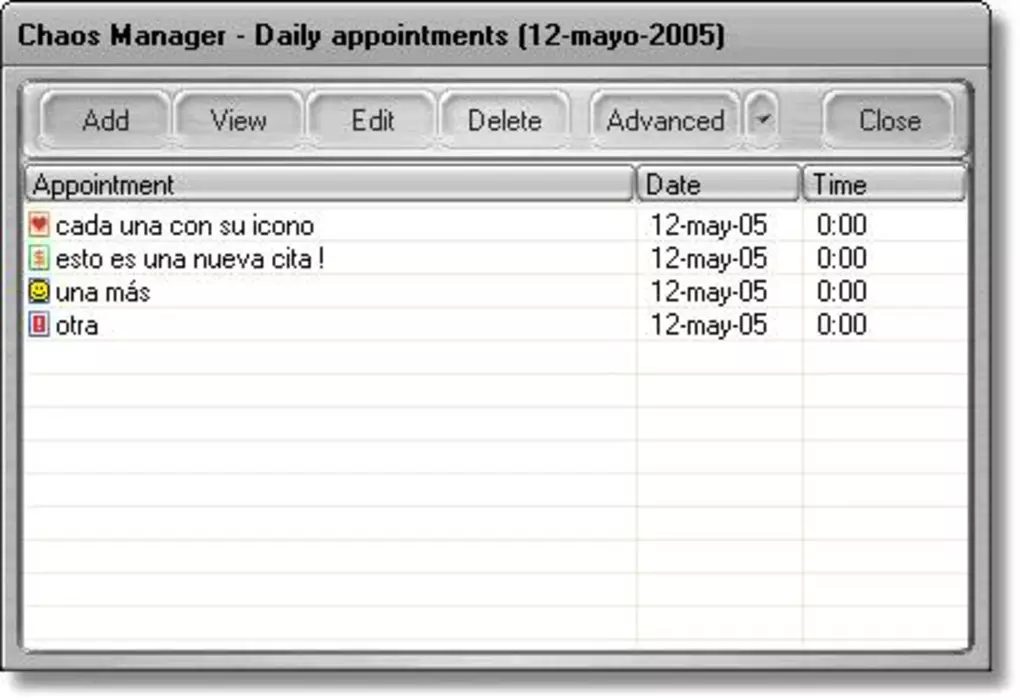Click the smiley icon beside 'una más'
The height and width of the screenshot is (700, 1020).
[38, 292]
